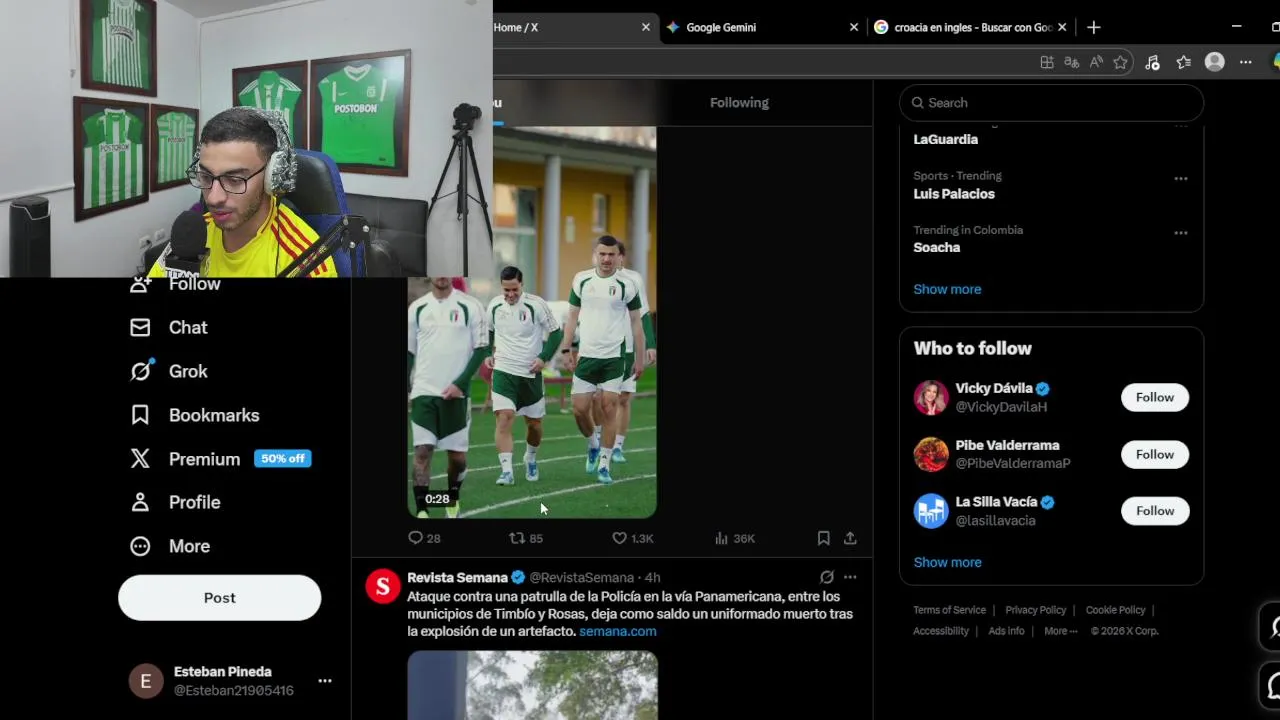Follow Pibe Valderrama

pos(1154,454)
